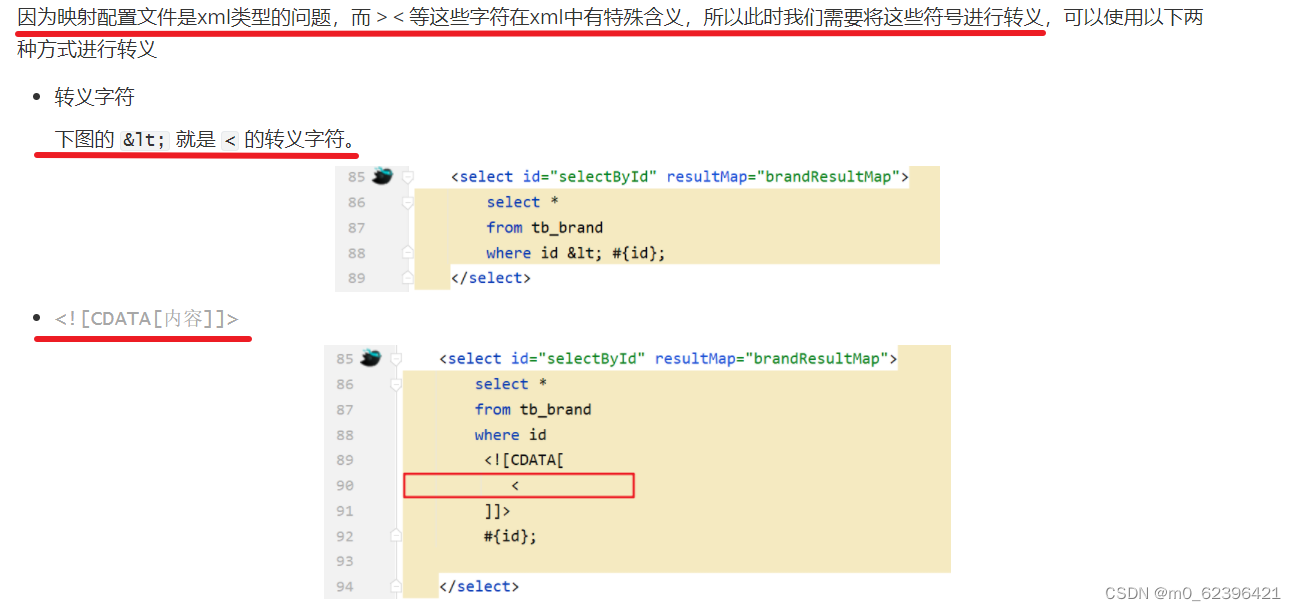Click 'where id &lt; #{id};' code line
The width and height of the screenshot is (1296, 611).
click(576, 253)
